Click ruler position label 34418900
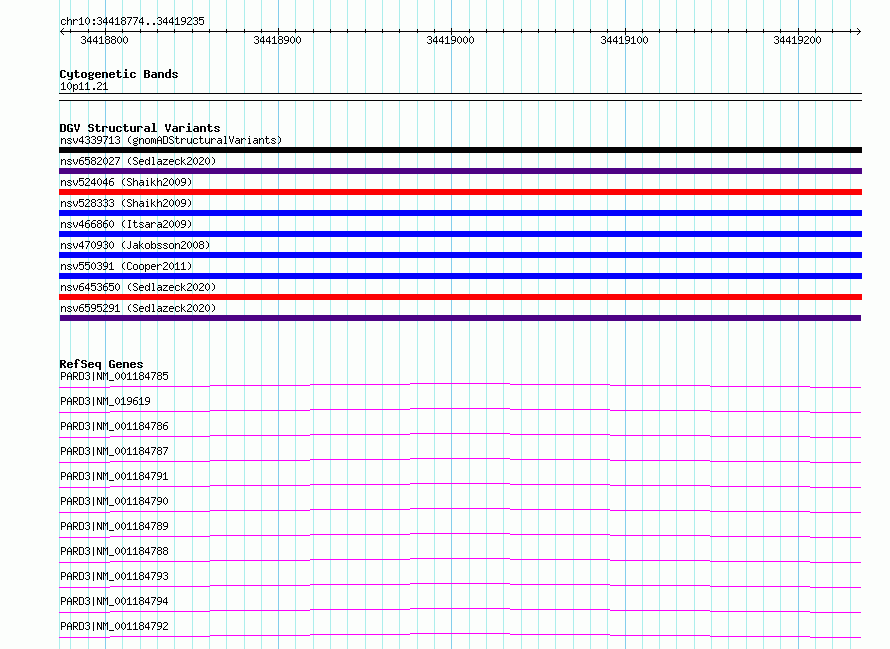Screen dimensions: 890x649 (278, 40)
